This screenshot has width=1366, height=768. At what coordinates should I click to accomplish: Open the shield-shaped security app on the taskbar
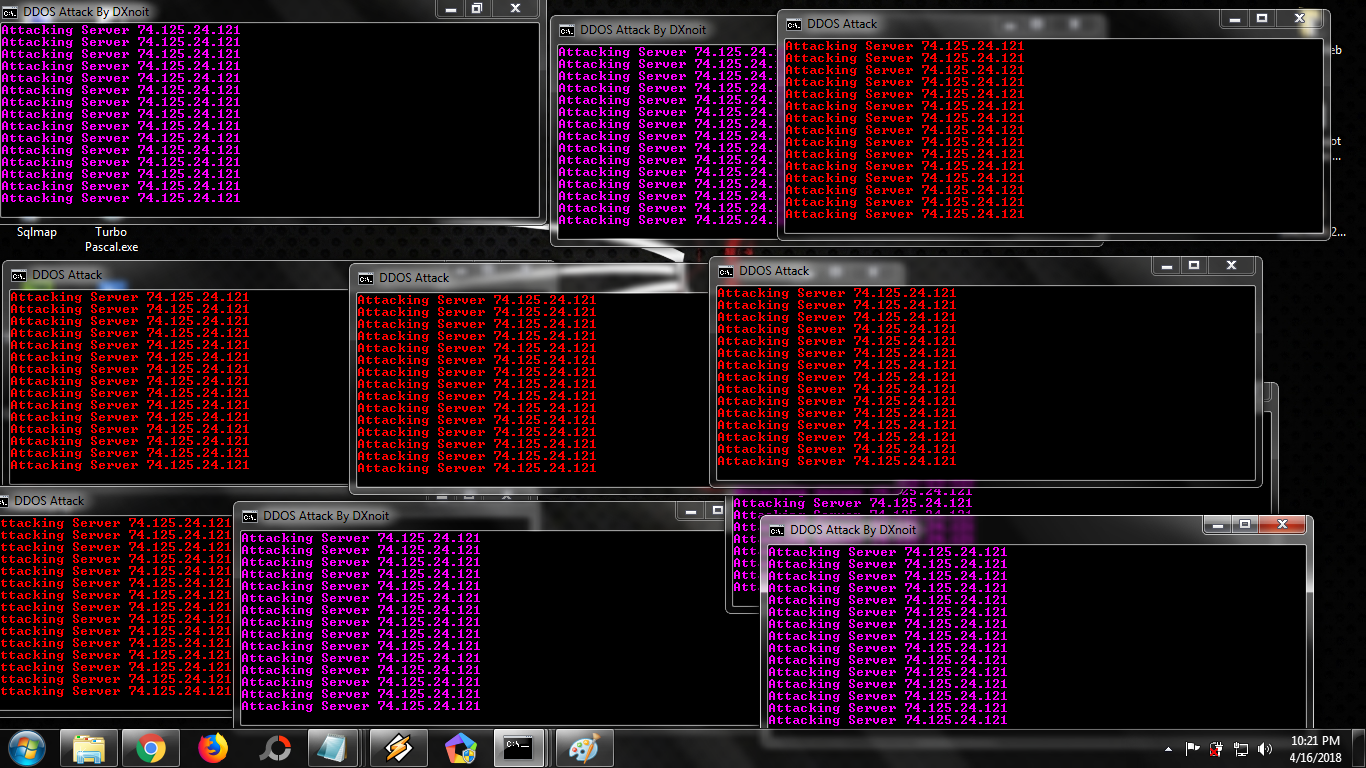click(x=460, y=748)
